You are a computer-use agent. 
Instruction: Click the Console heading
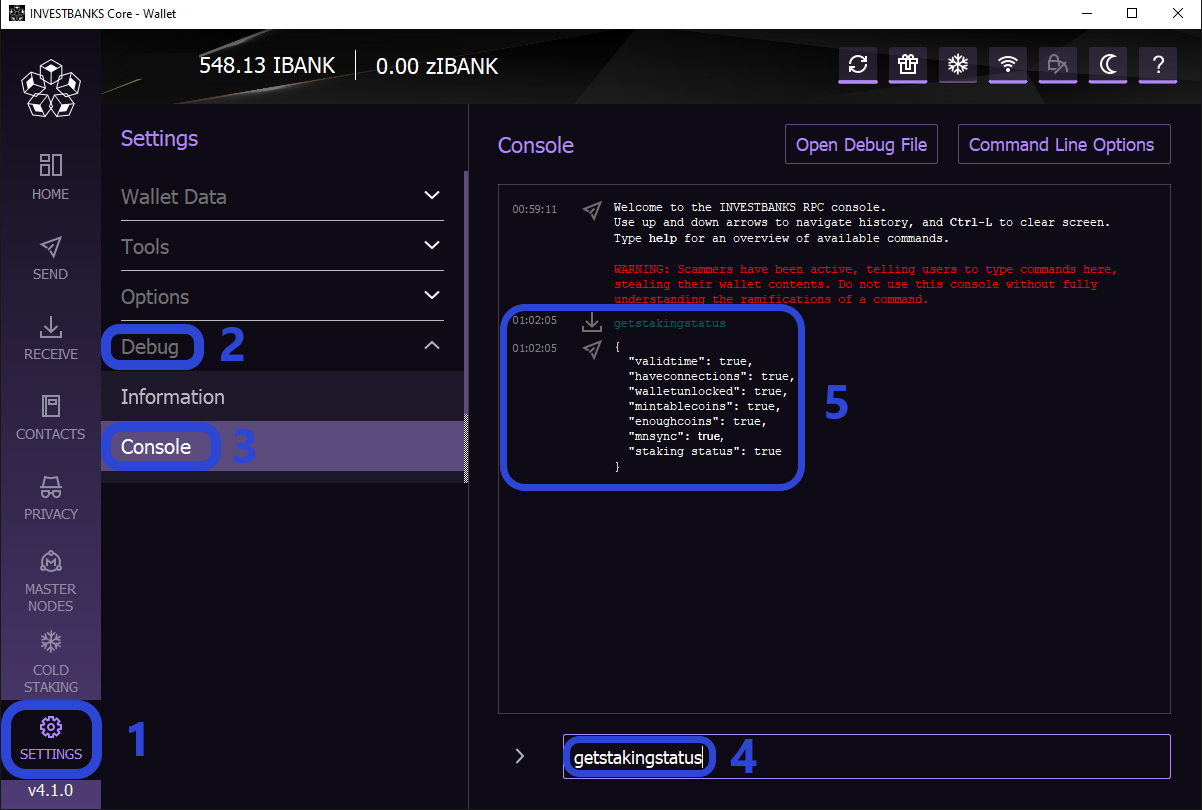coord(536,145)
